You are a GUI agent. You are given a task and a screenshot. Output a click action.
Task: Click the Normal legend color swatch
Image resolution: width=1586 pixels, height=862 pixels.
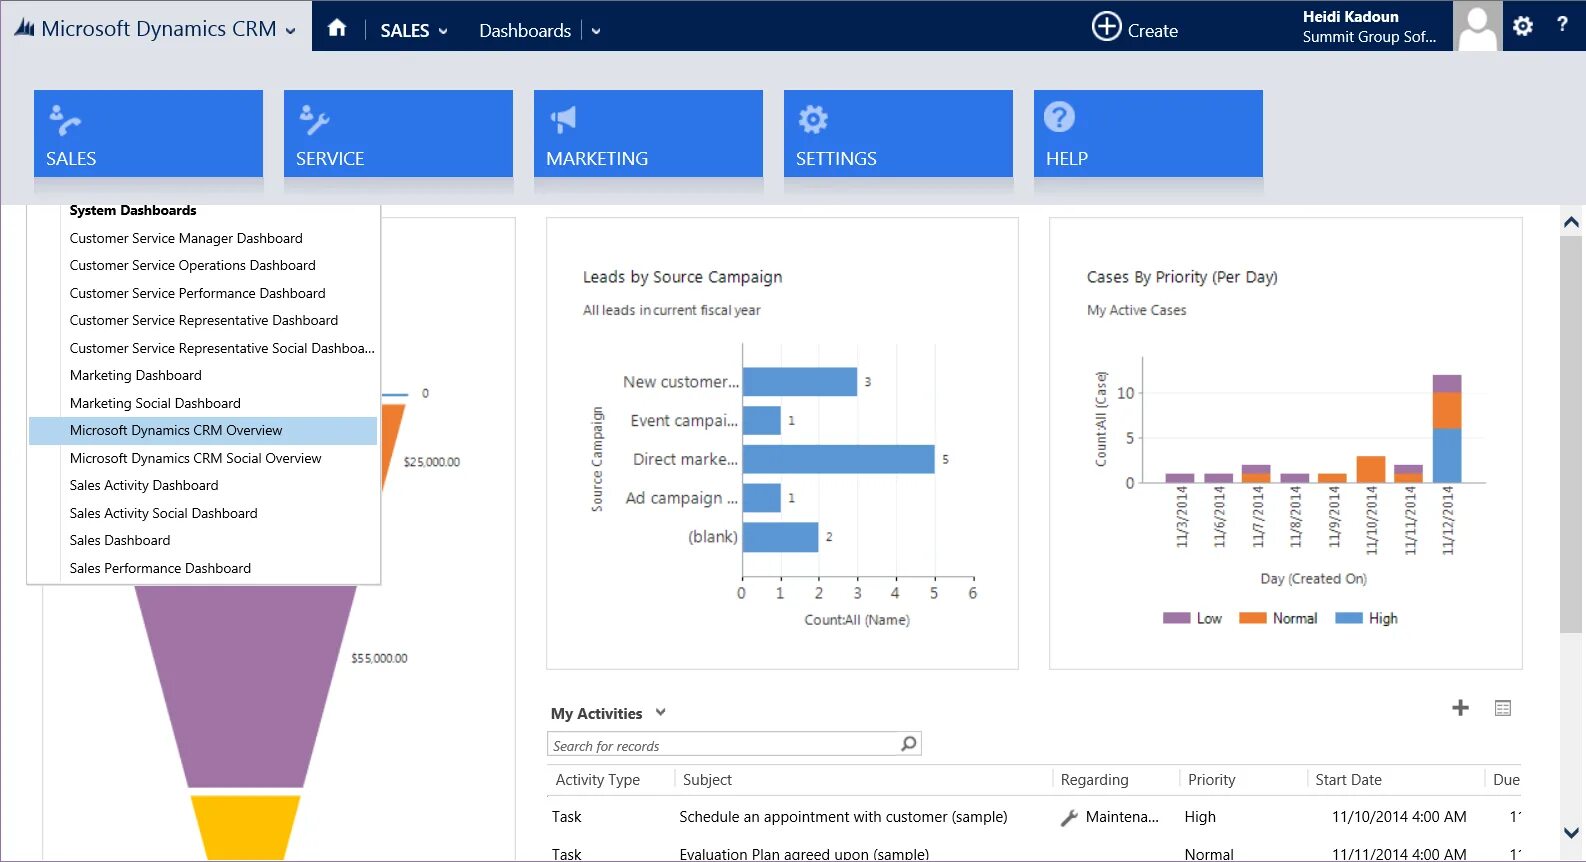coord(1252,618)
